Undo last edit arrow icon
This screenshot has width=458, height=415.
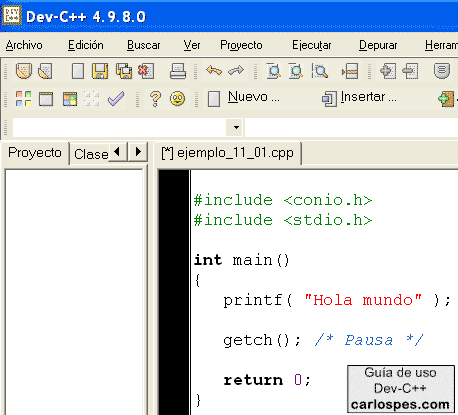pos(214,71)
